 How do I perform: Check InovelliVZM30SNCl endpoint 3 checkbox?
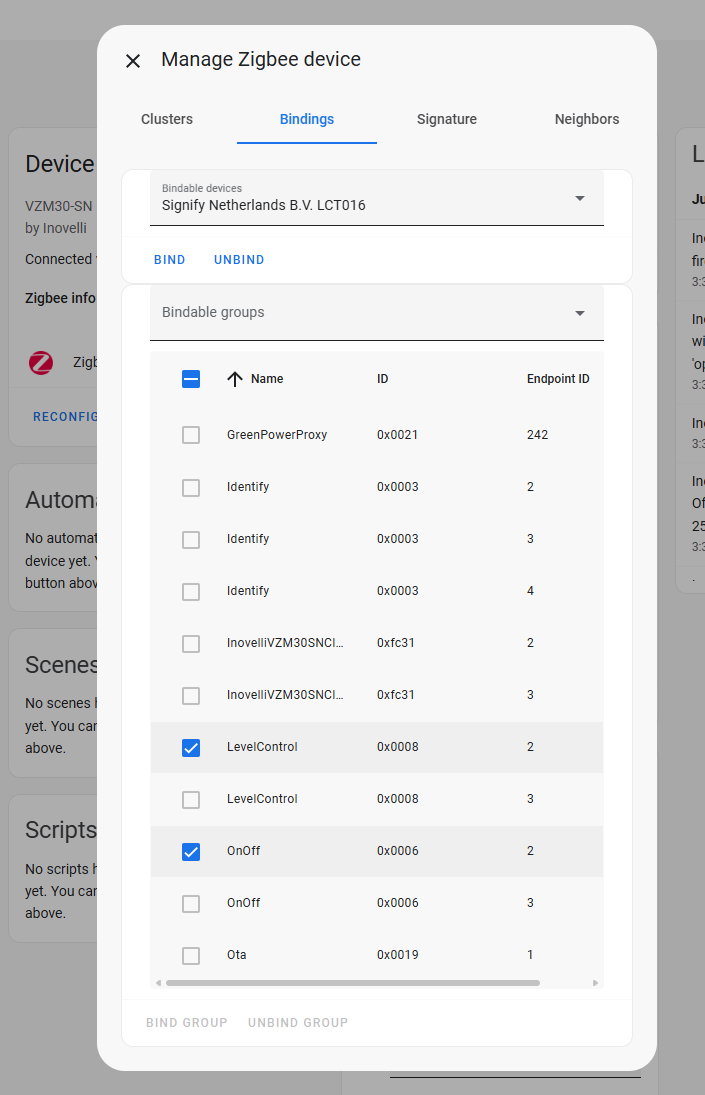click(x=191, y=696)
